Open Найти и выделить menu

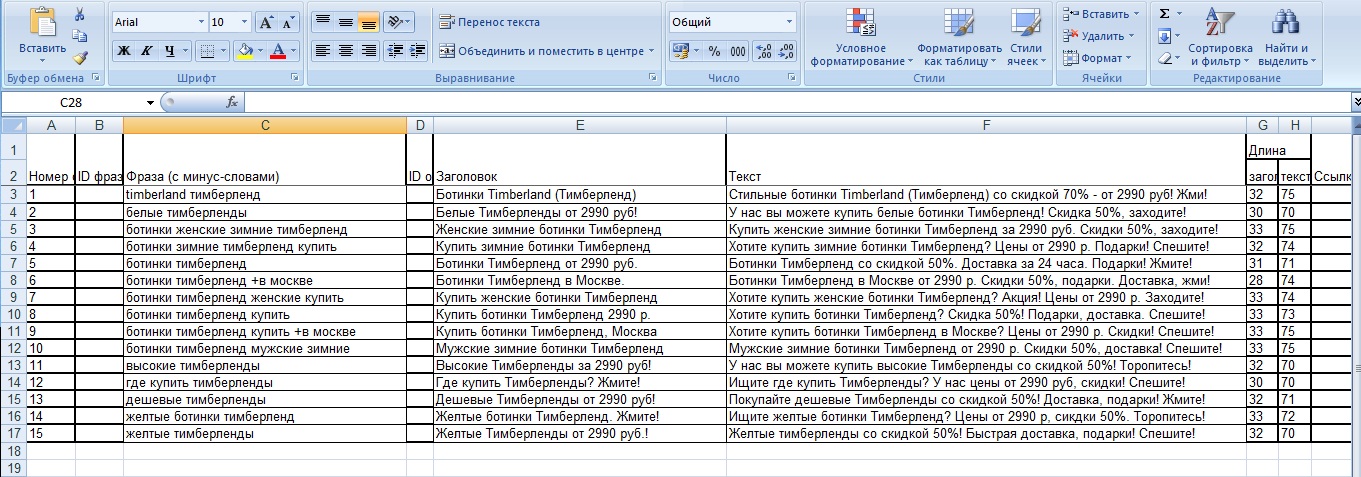[x=1286, y=38]
